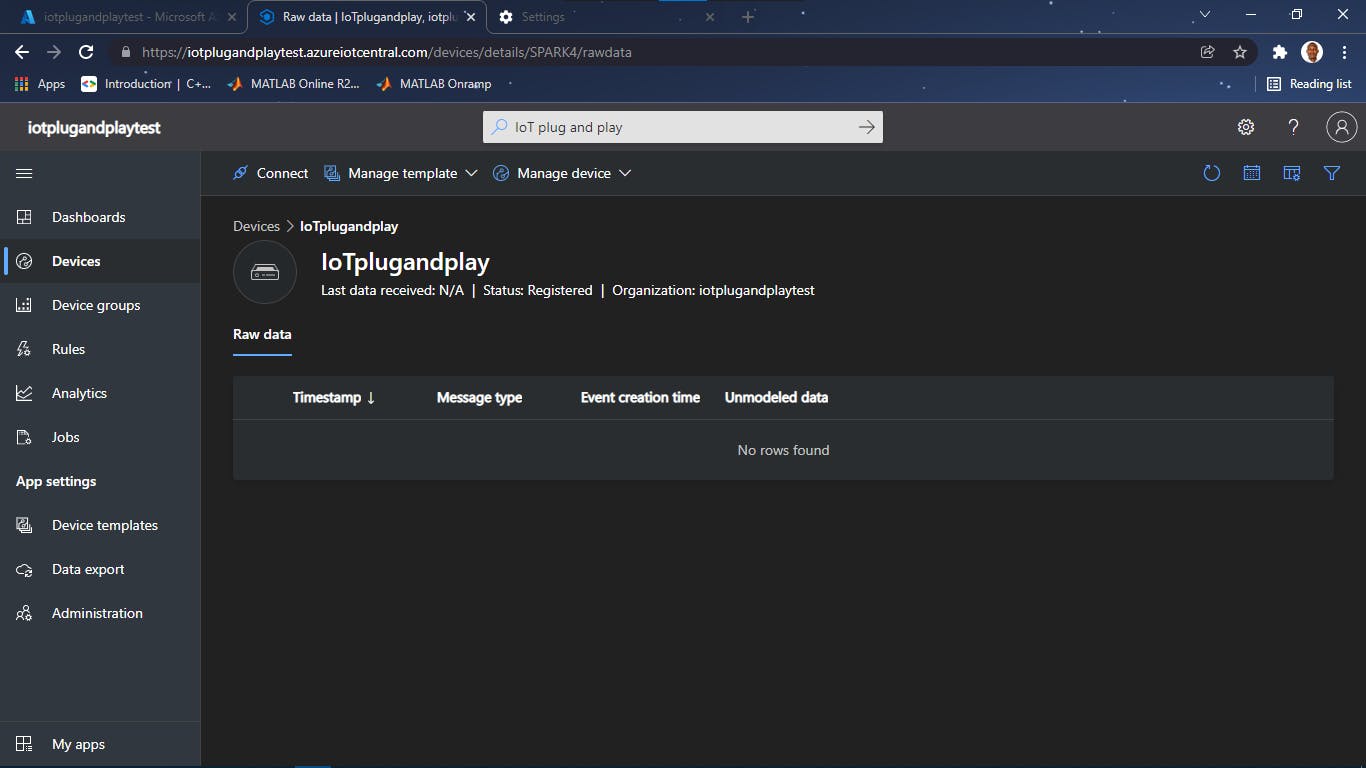Select the Devices icon in the sidebar
This screenshot has width=1366, height=768.
pyautogui.click(x=24, y=261)
